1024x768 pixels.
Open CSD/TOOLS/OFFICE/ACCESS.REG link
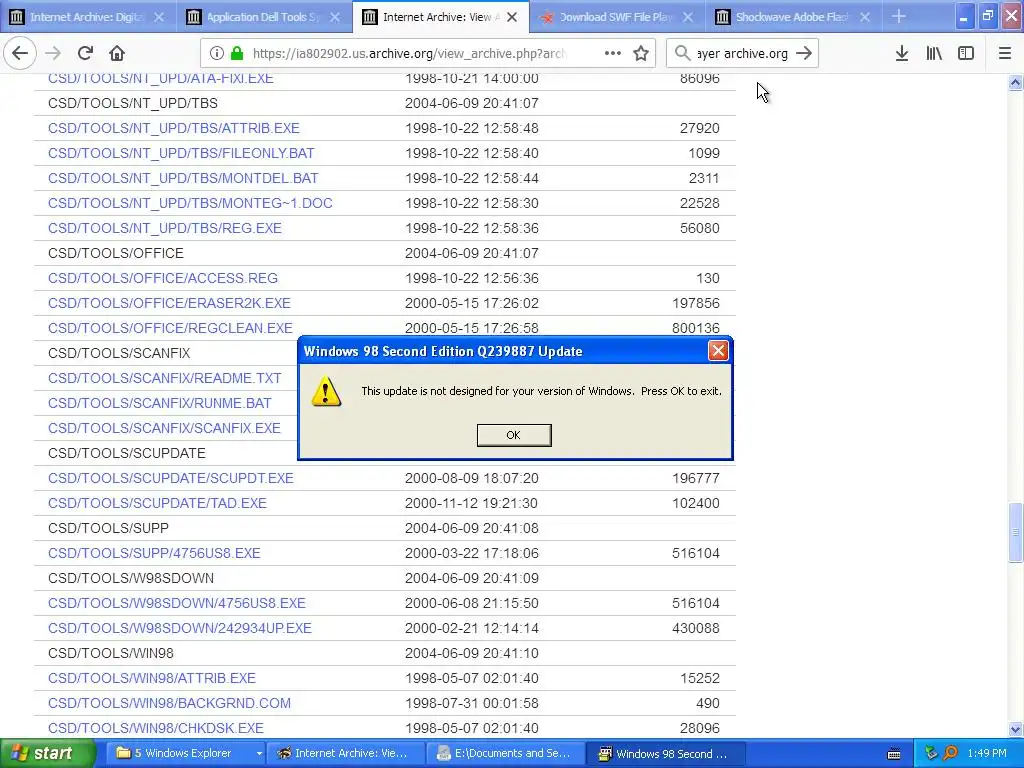tap(163, 278)
